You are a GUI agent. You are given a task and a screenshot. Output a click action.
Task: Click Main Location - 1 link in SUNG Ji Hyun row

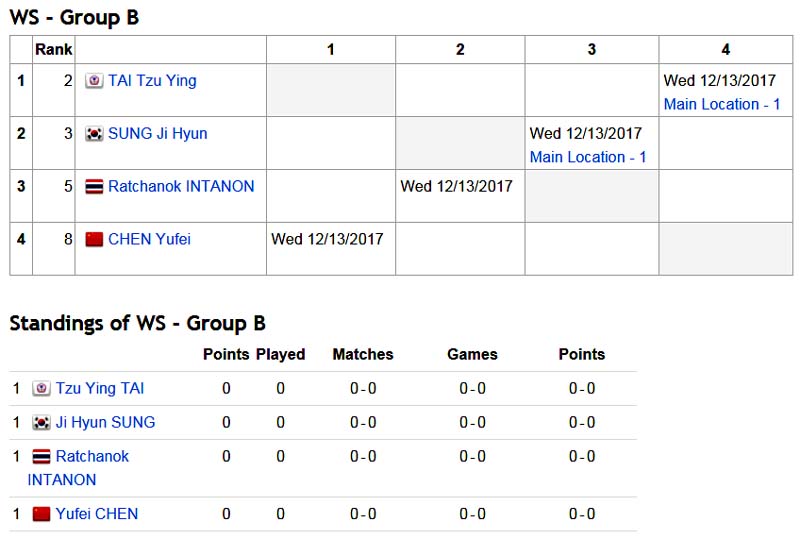click(x=588, y=157)
